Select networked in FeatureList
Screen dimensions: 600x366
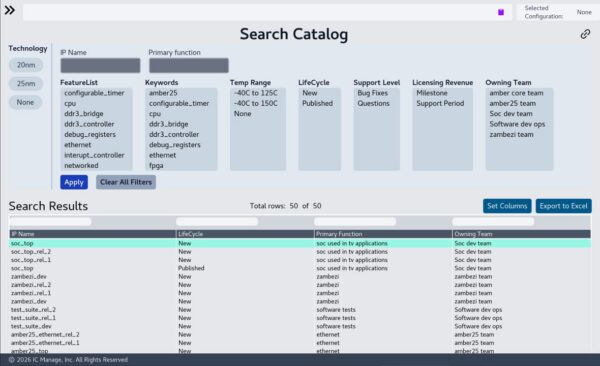coord(81,165)
